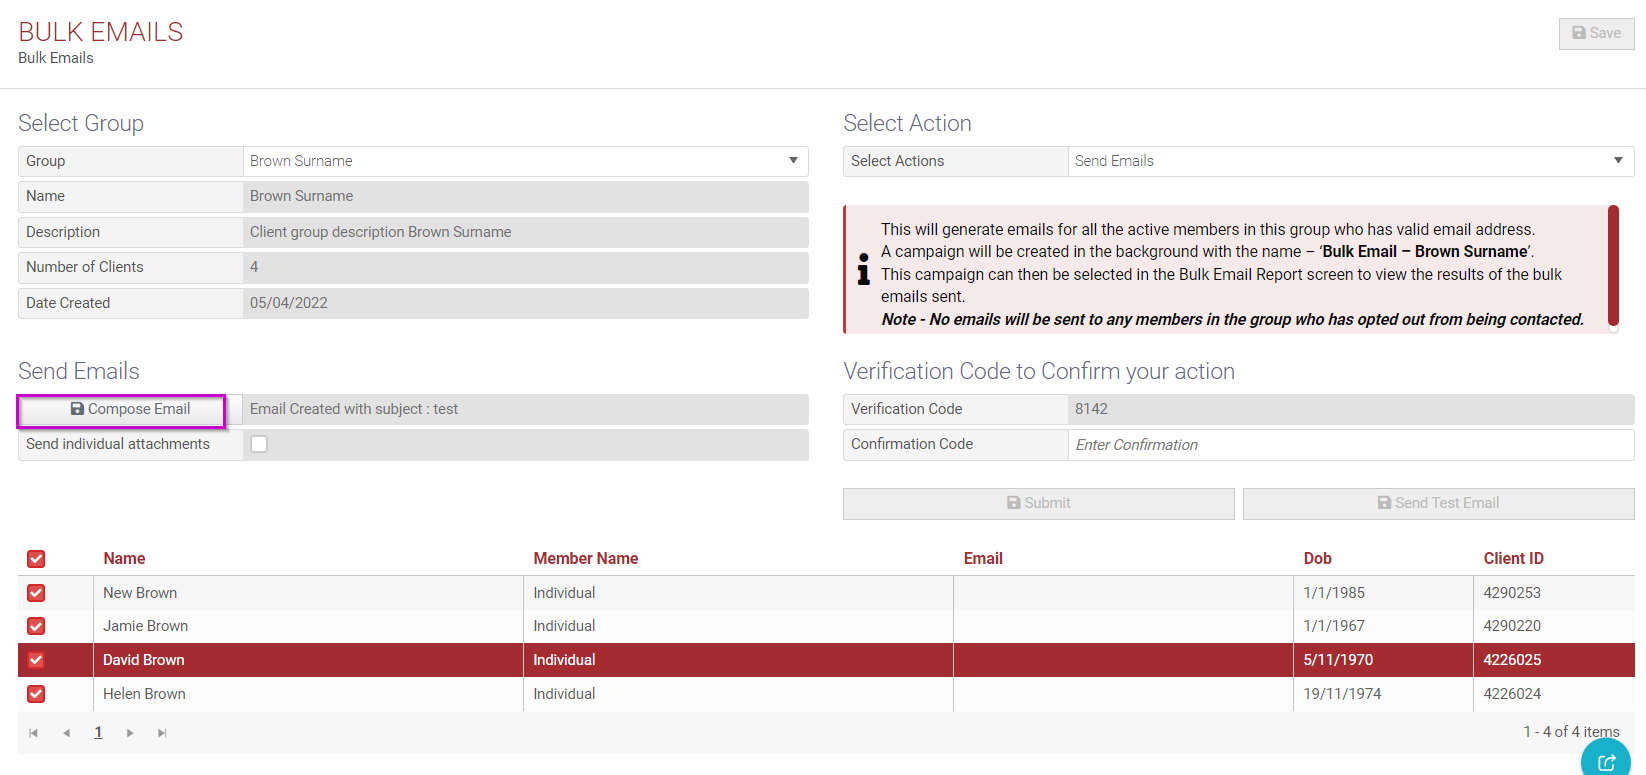Viewport: 1646px width, 775px height.
Task: Sort table by Dob column header
Action: pos(1317,559)
